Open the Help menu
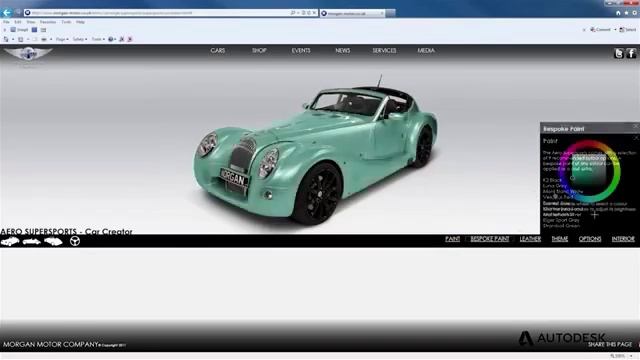 click(x=80, y=22)
